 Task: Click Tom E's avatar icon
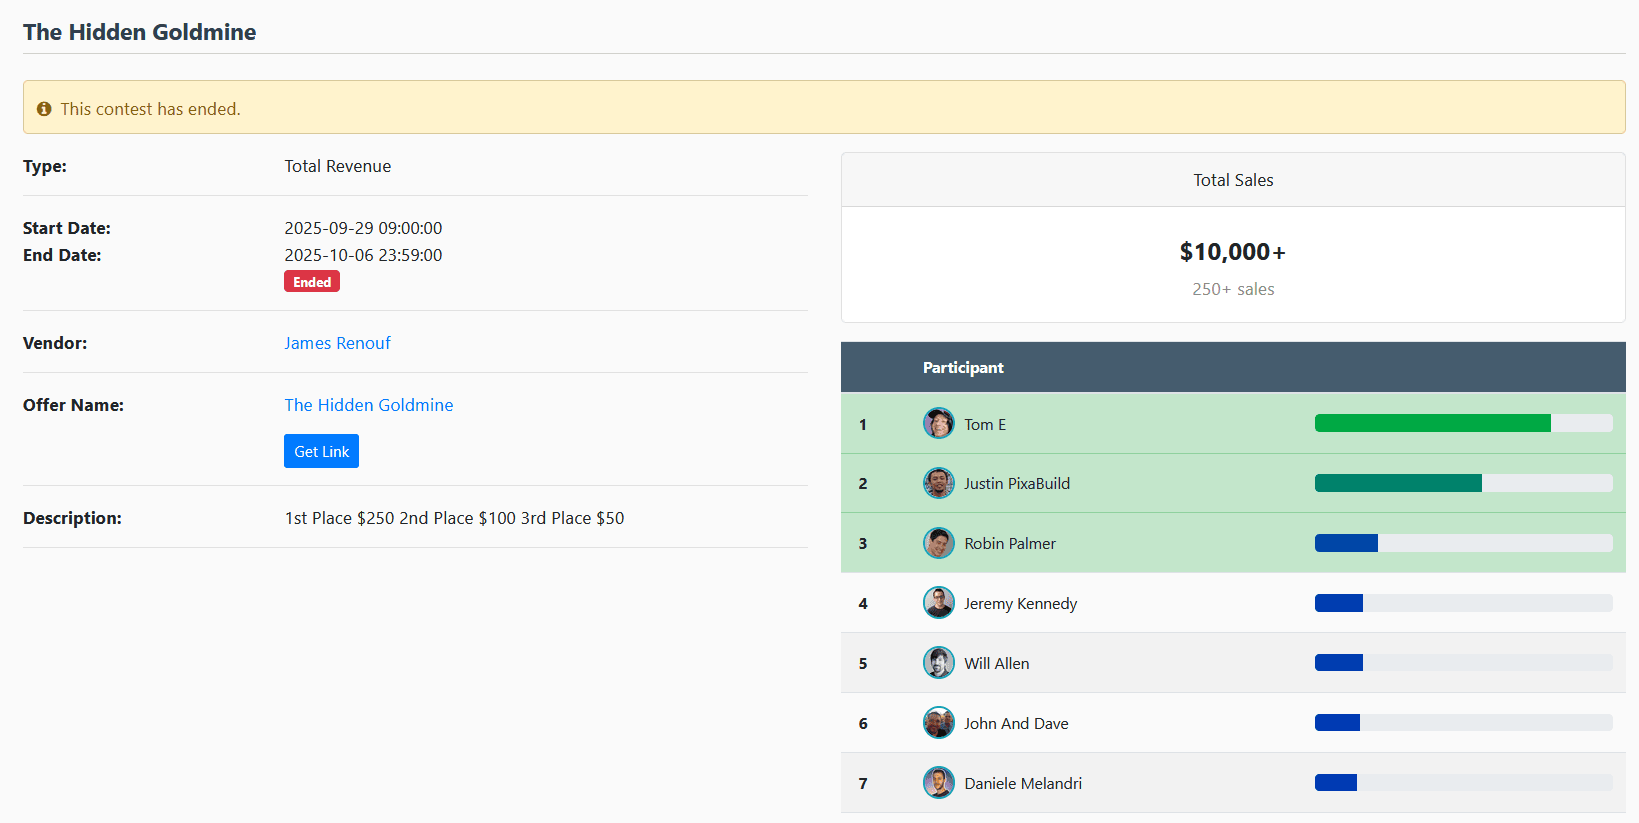point(938,424)
